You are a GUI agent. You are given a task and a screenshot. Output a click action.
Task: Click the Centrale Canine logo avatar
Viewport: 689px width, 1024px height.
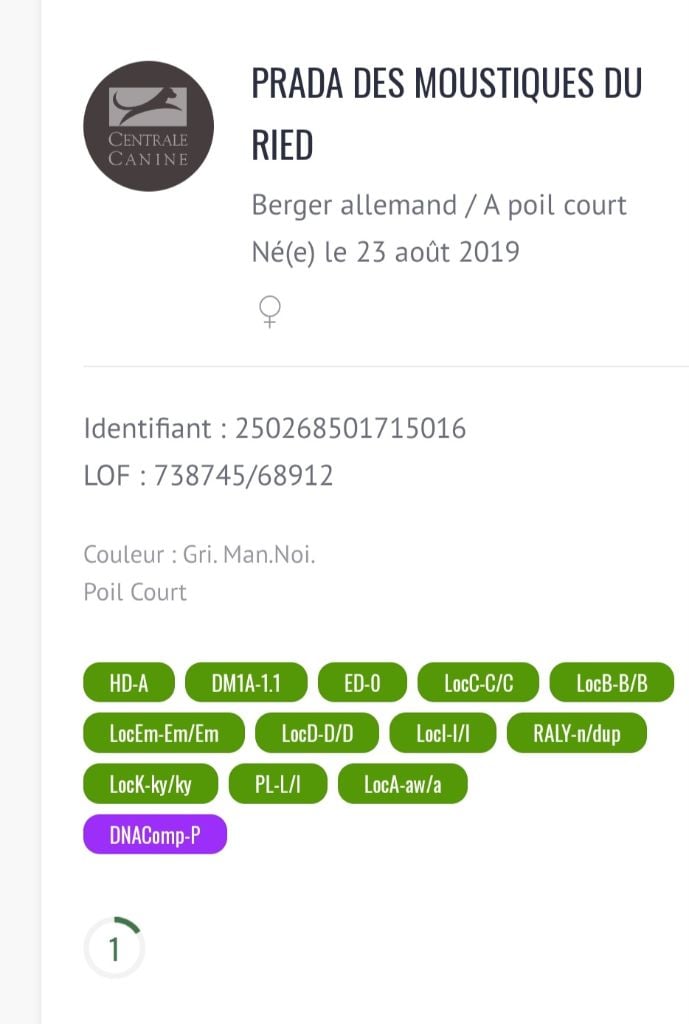click(148, 126)
